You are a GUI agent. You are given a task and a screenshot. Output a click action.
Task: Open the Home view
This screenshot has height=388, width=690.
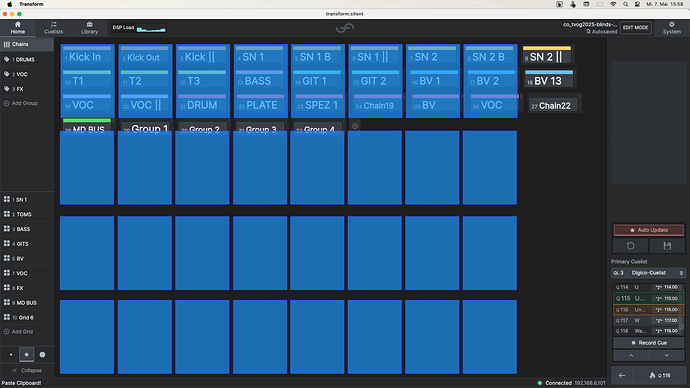(x=18, y=28)
